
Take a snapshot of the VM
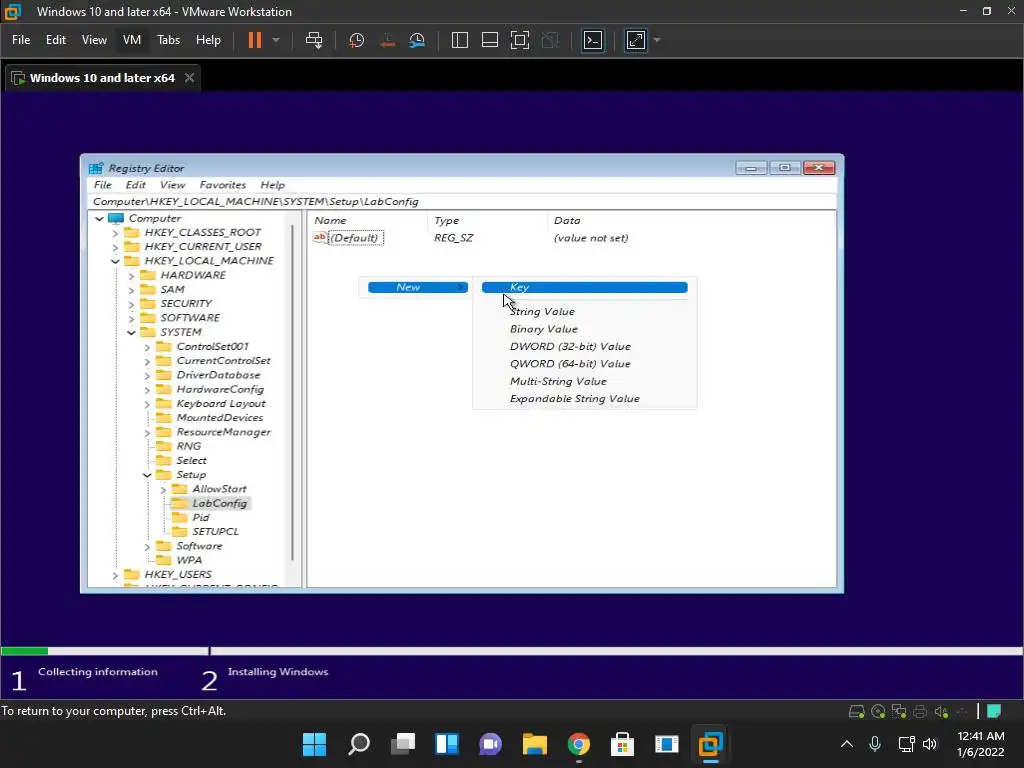point(357,40)
